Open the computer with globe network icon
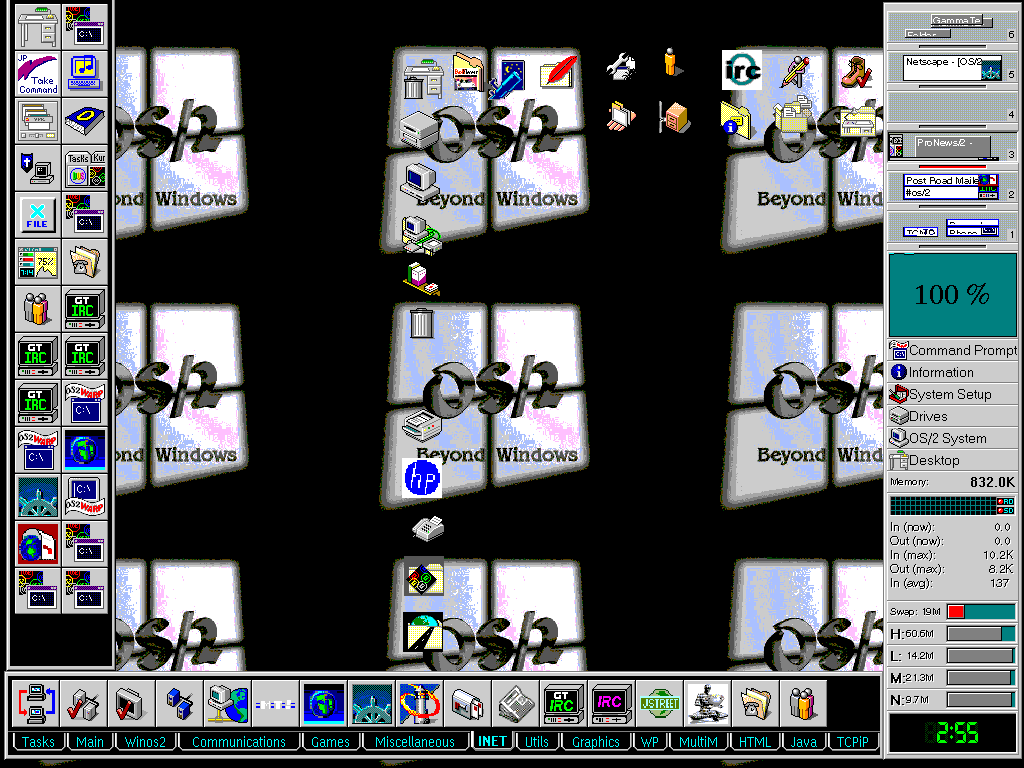Image resolution: width=1024 pixels, height=768 pixels. coord(227,703)
